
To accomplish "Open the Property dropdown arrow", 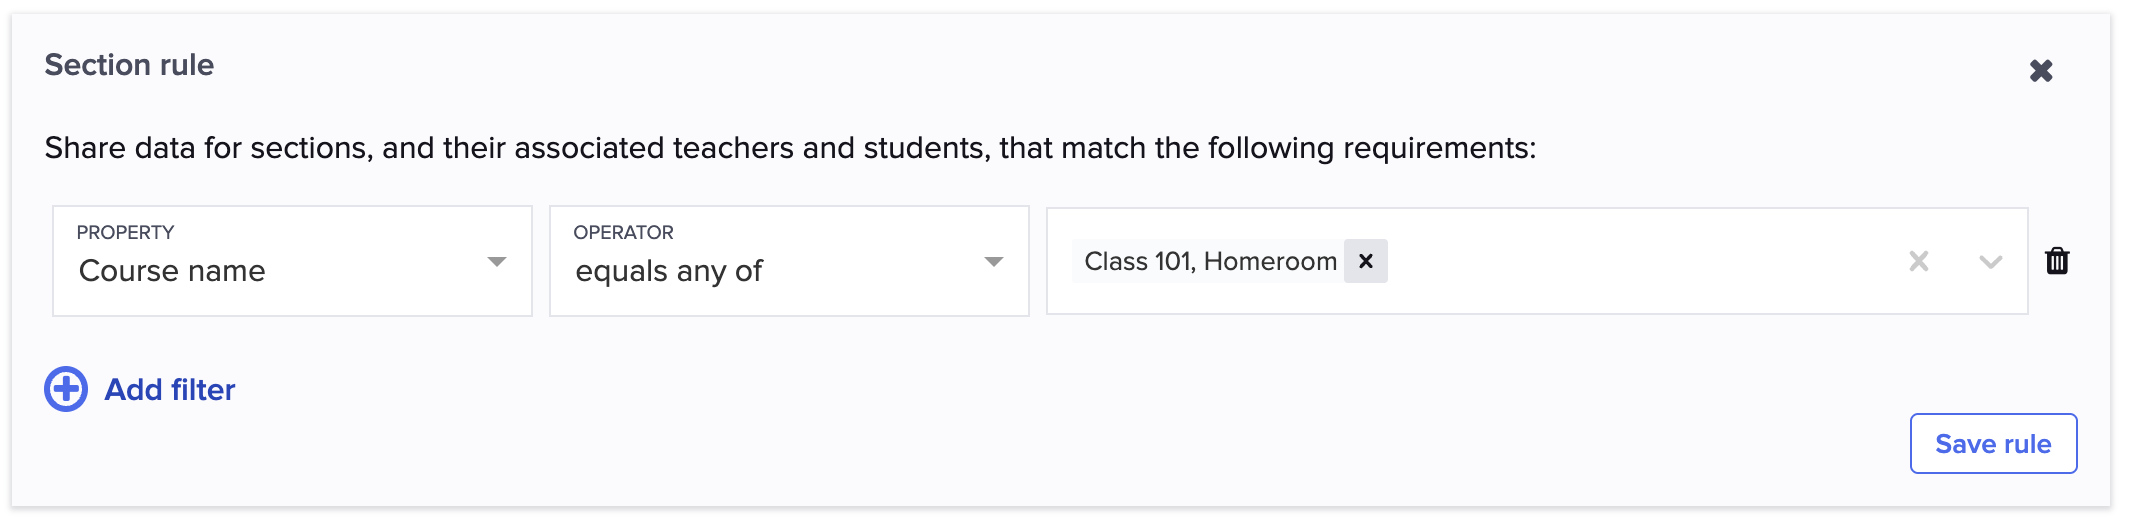I will pos(496,262).
